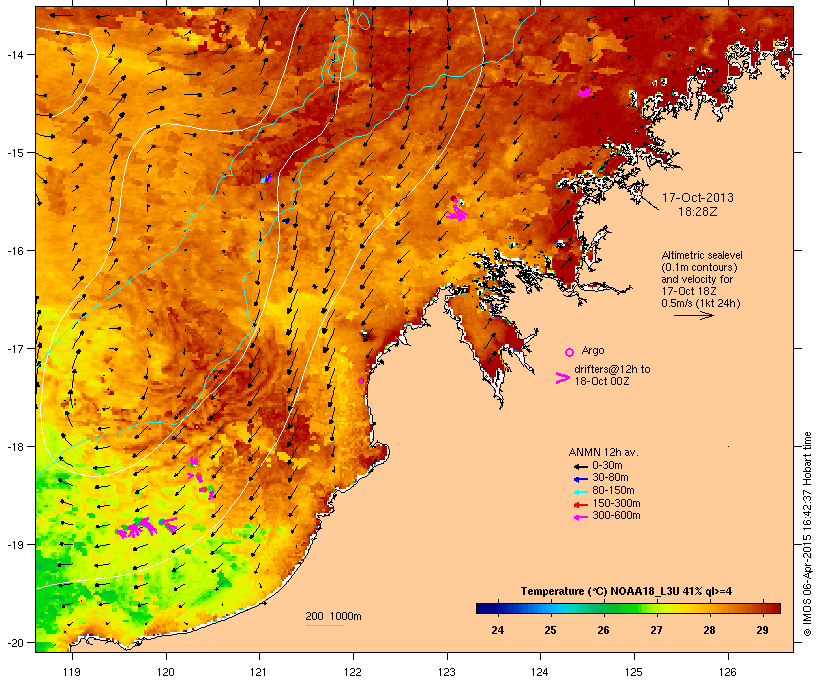
Task: Click the '(0.1m contours)' text
Action: click(x=699, y=267)
